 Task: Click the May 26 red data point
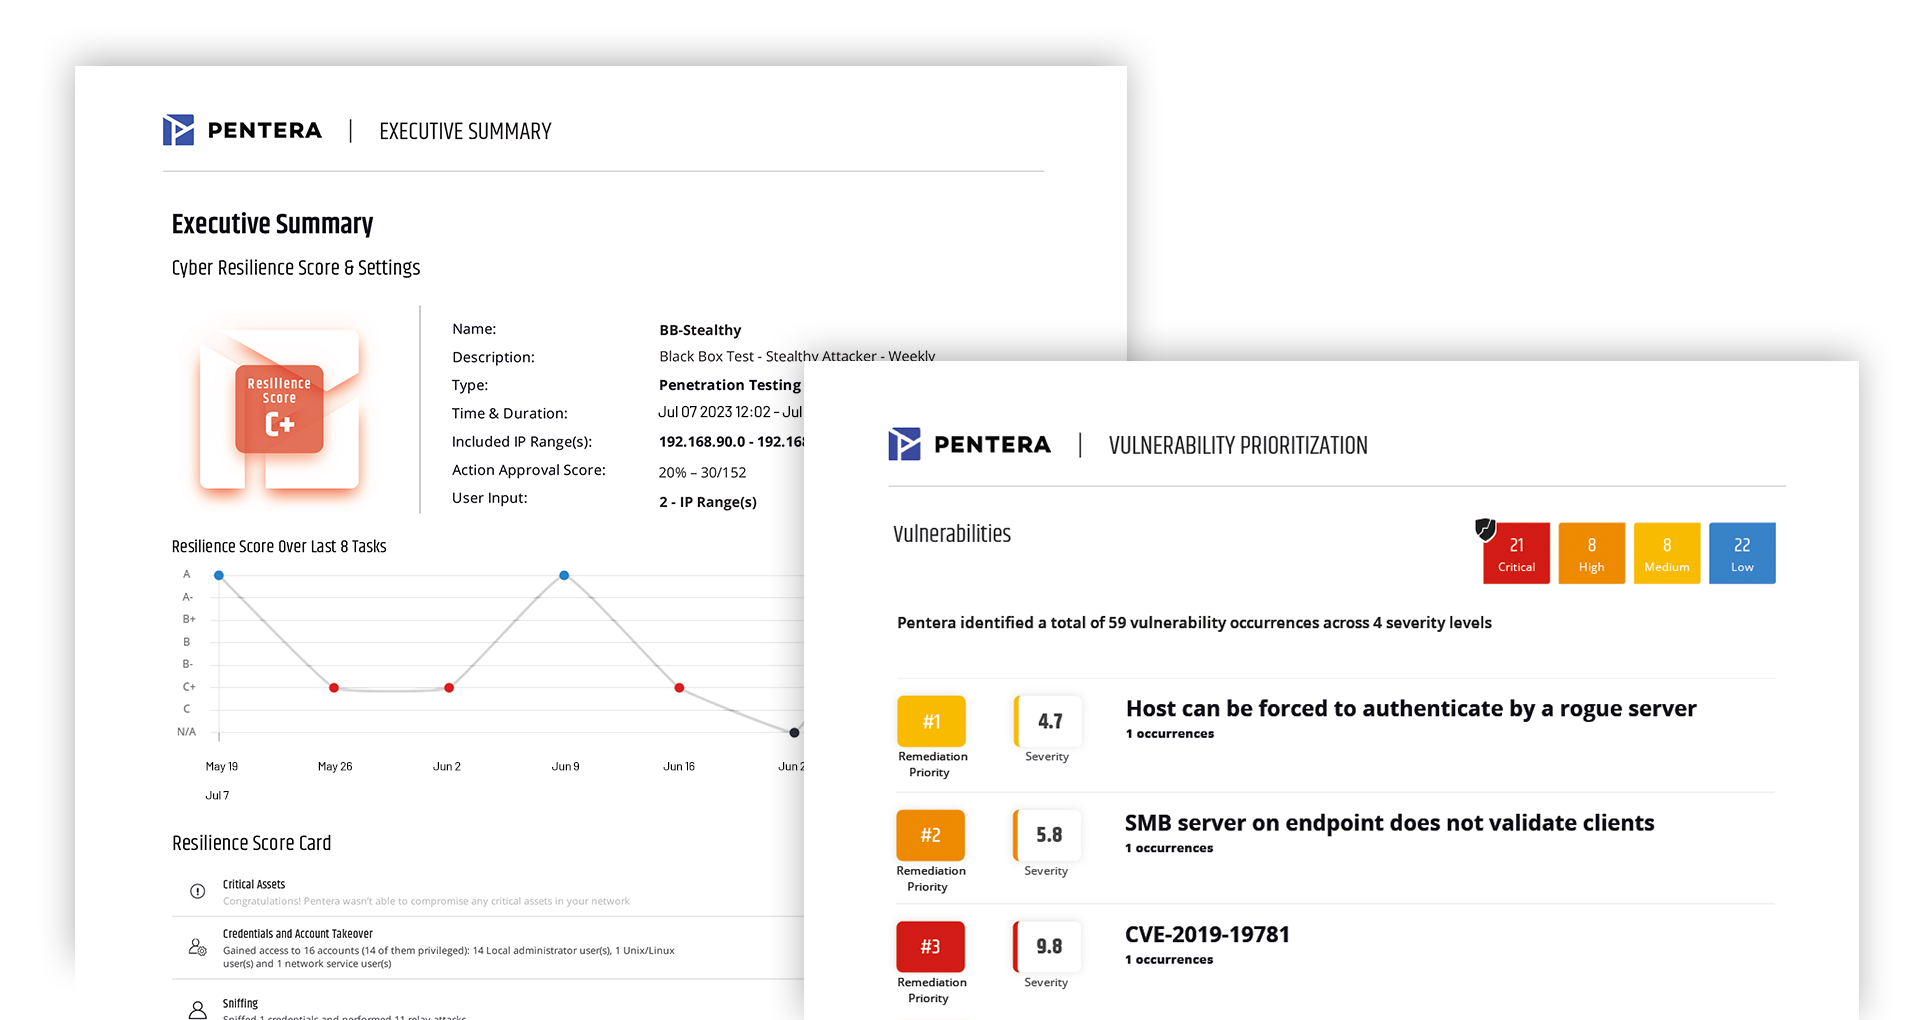(x=334, y=688)
